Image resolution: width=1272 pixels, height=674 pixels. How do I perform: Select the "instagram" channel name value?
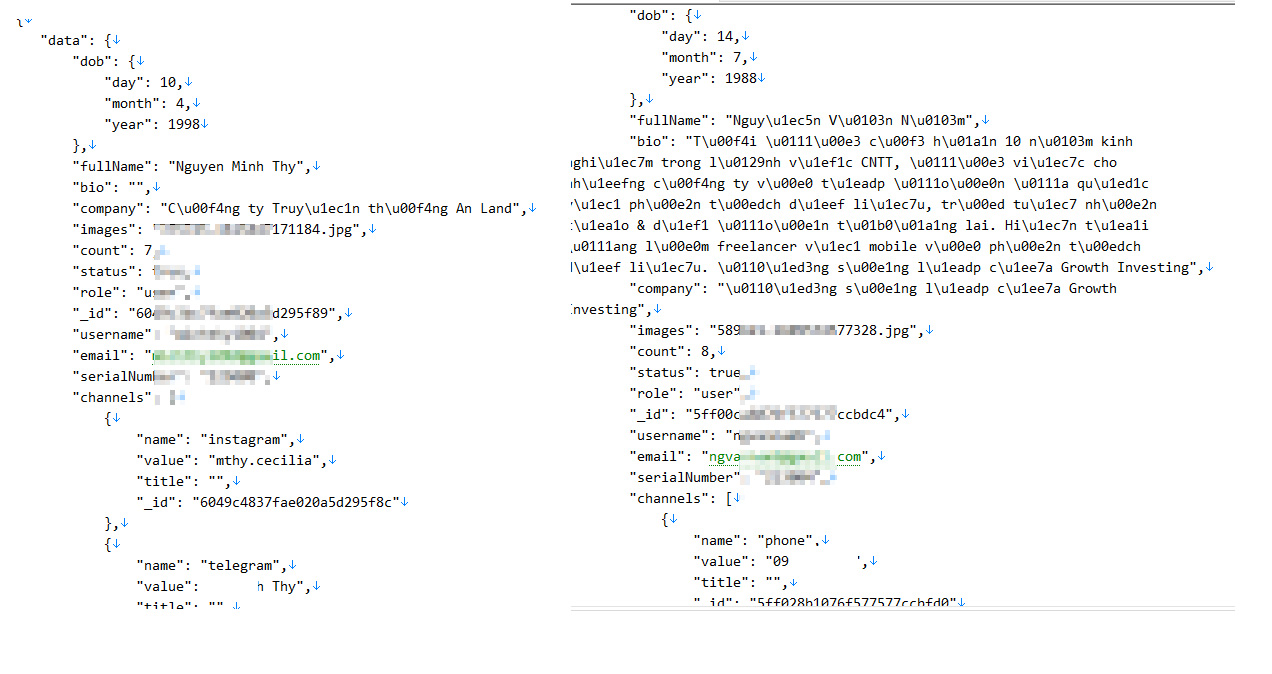pos(246,439)
